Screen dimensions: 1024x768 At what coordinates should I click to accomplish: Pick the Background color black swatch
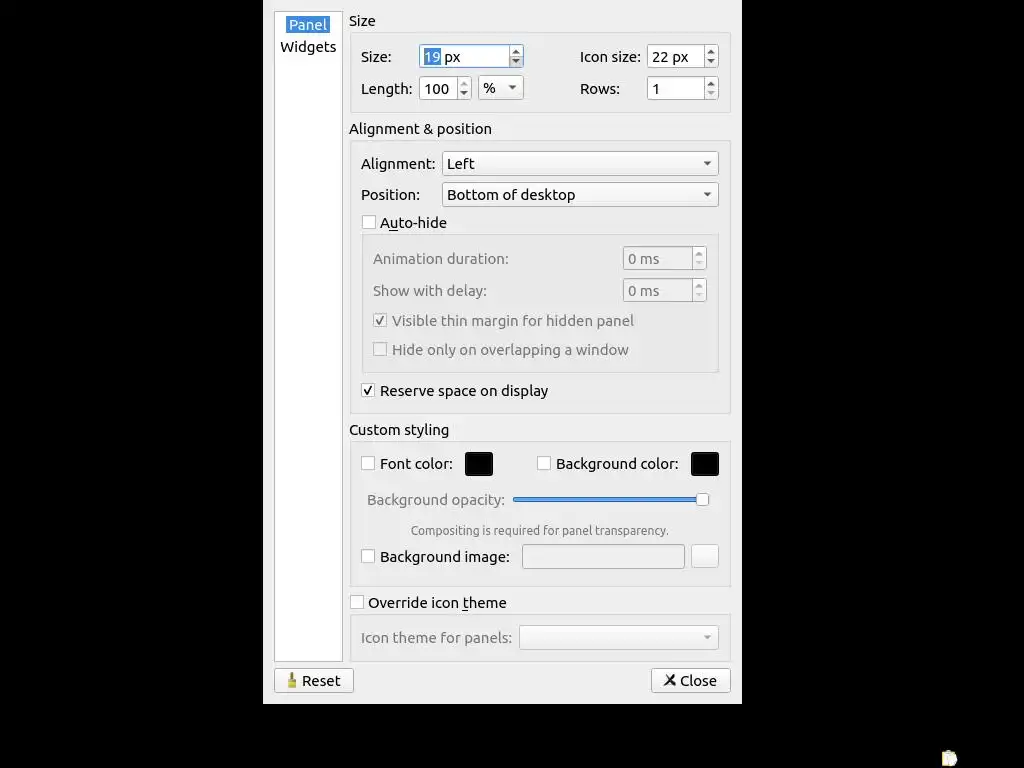coord(705,464)
